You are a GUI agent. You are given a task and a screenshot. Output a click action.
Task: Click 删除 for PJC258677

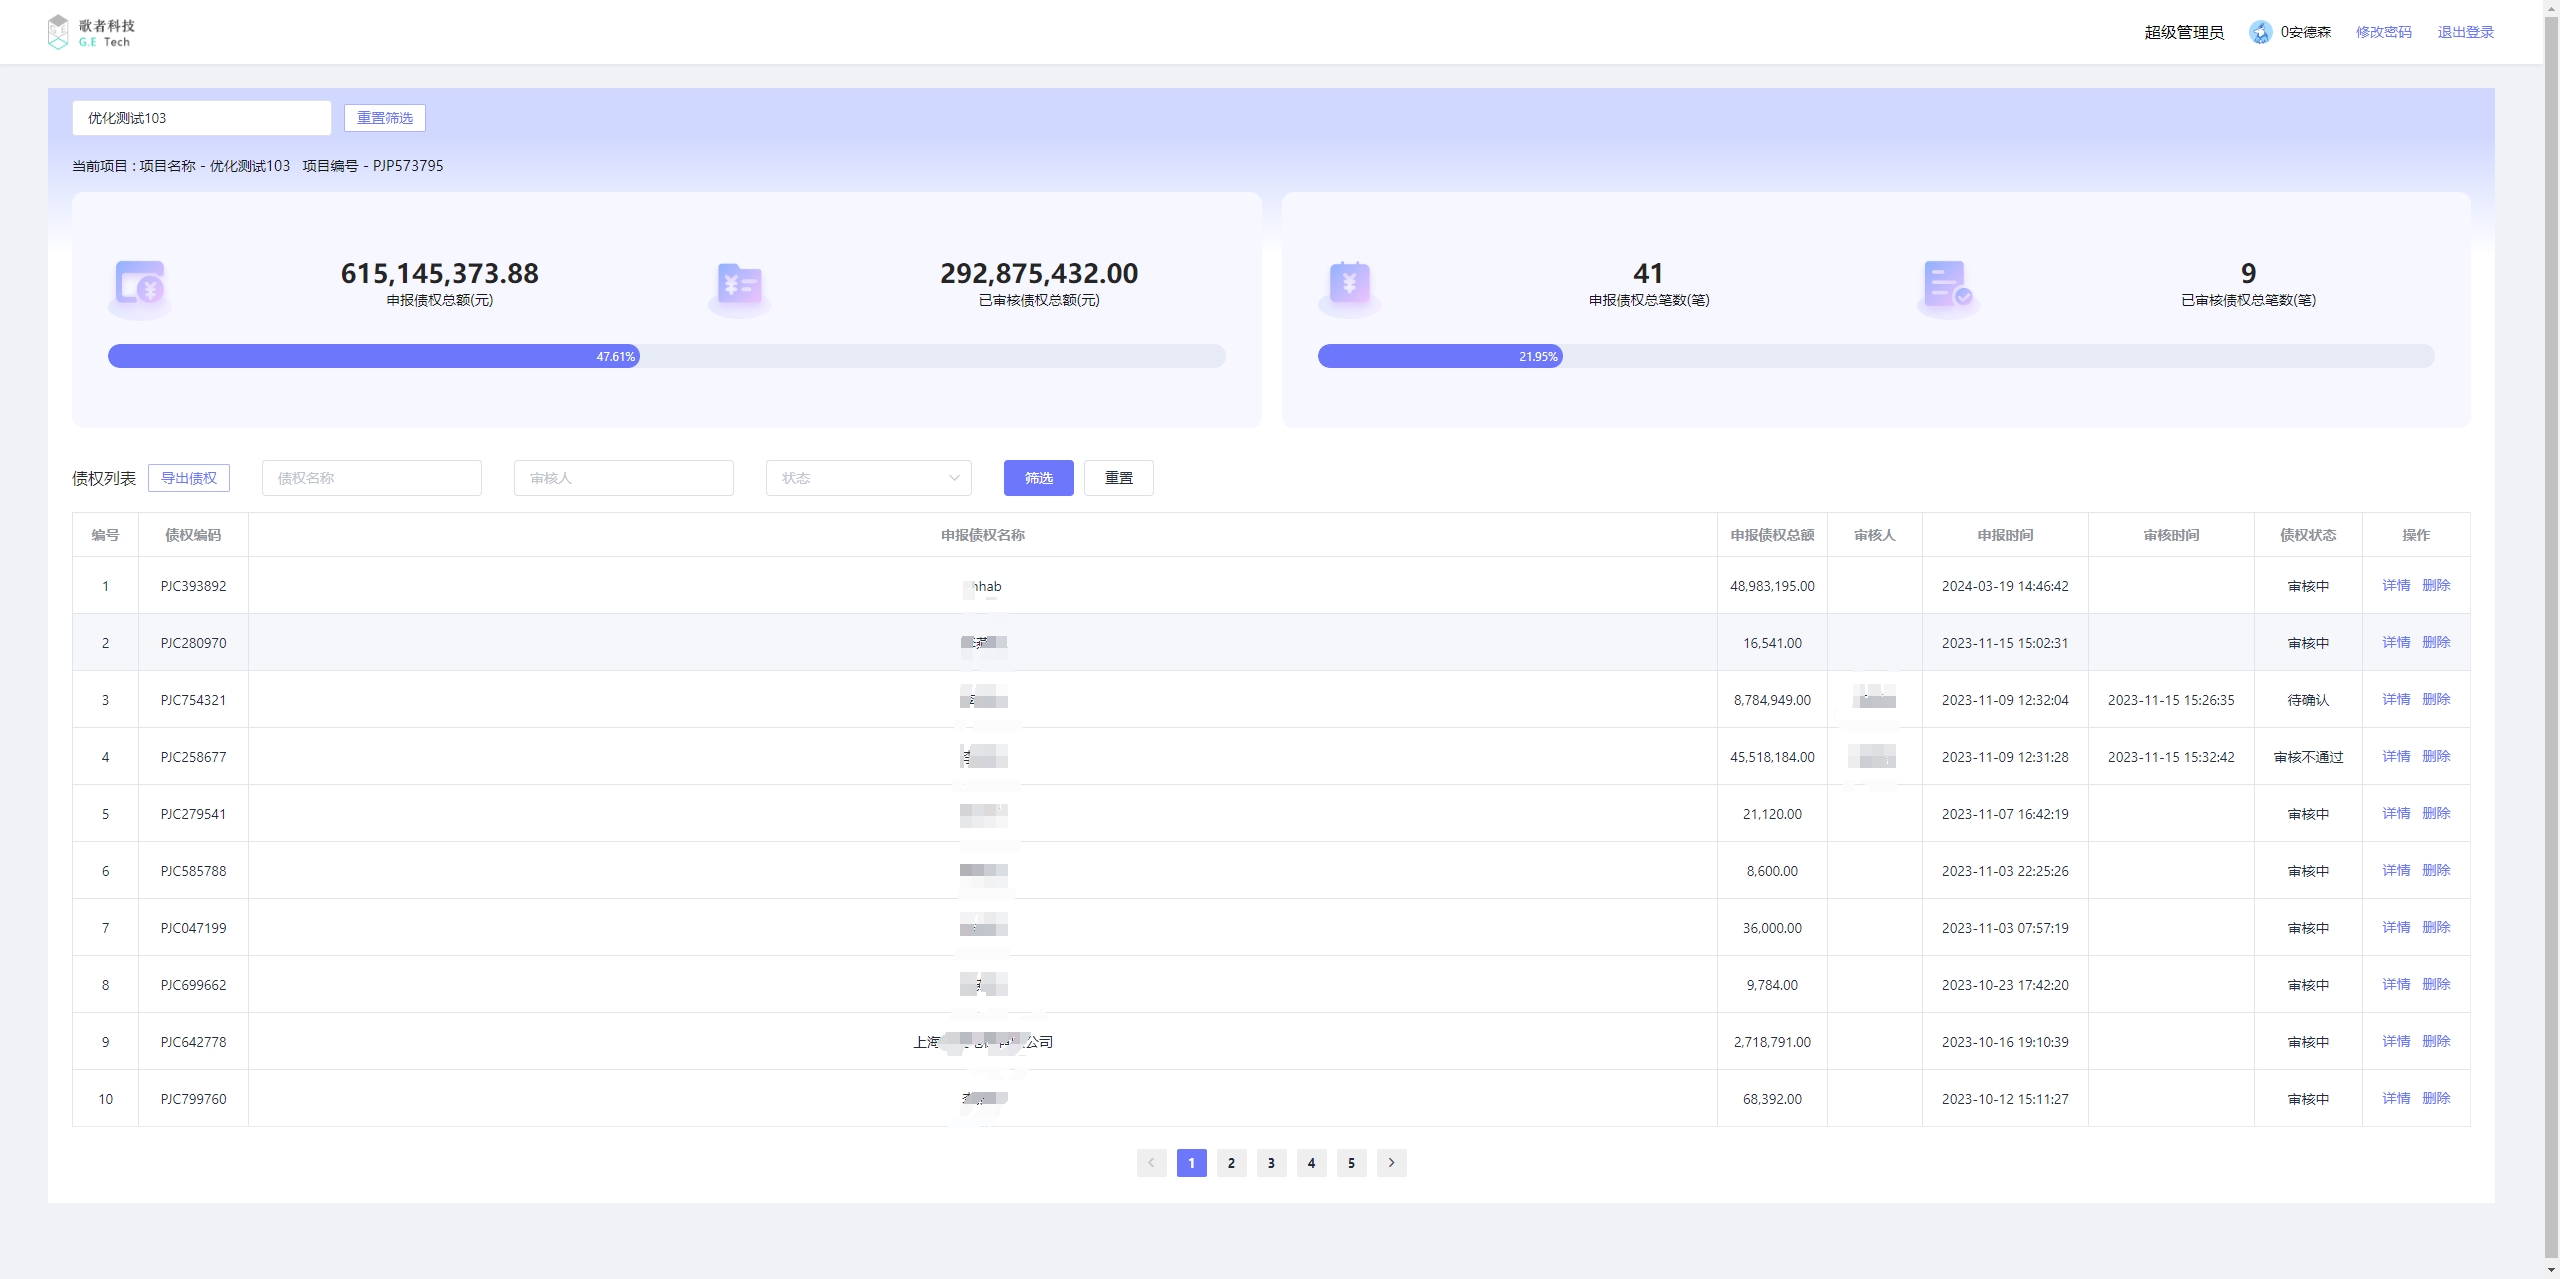click(x=2436, y=756)
